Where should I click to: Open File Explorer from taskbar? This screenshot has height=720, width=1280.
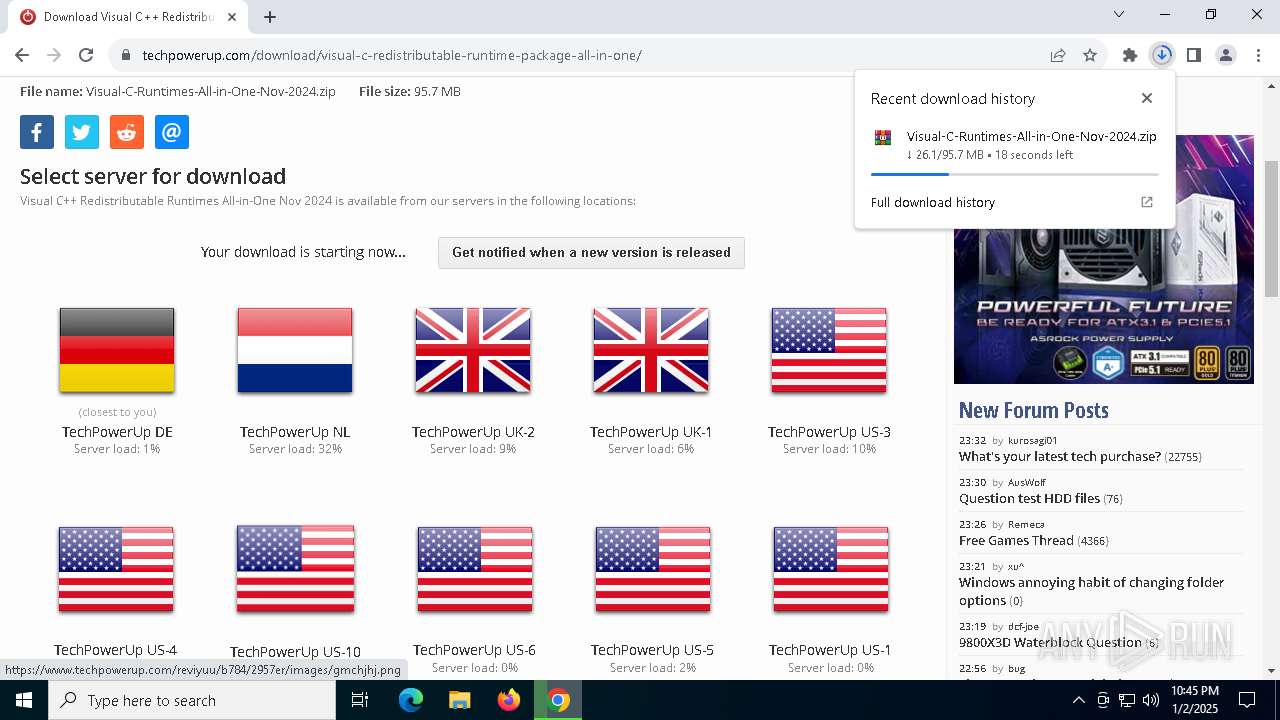point(460,700)
